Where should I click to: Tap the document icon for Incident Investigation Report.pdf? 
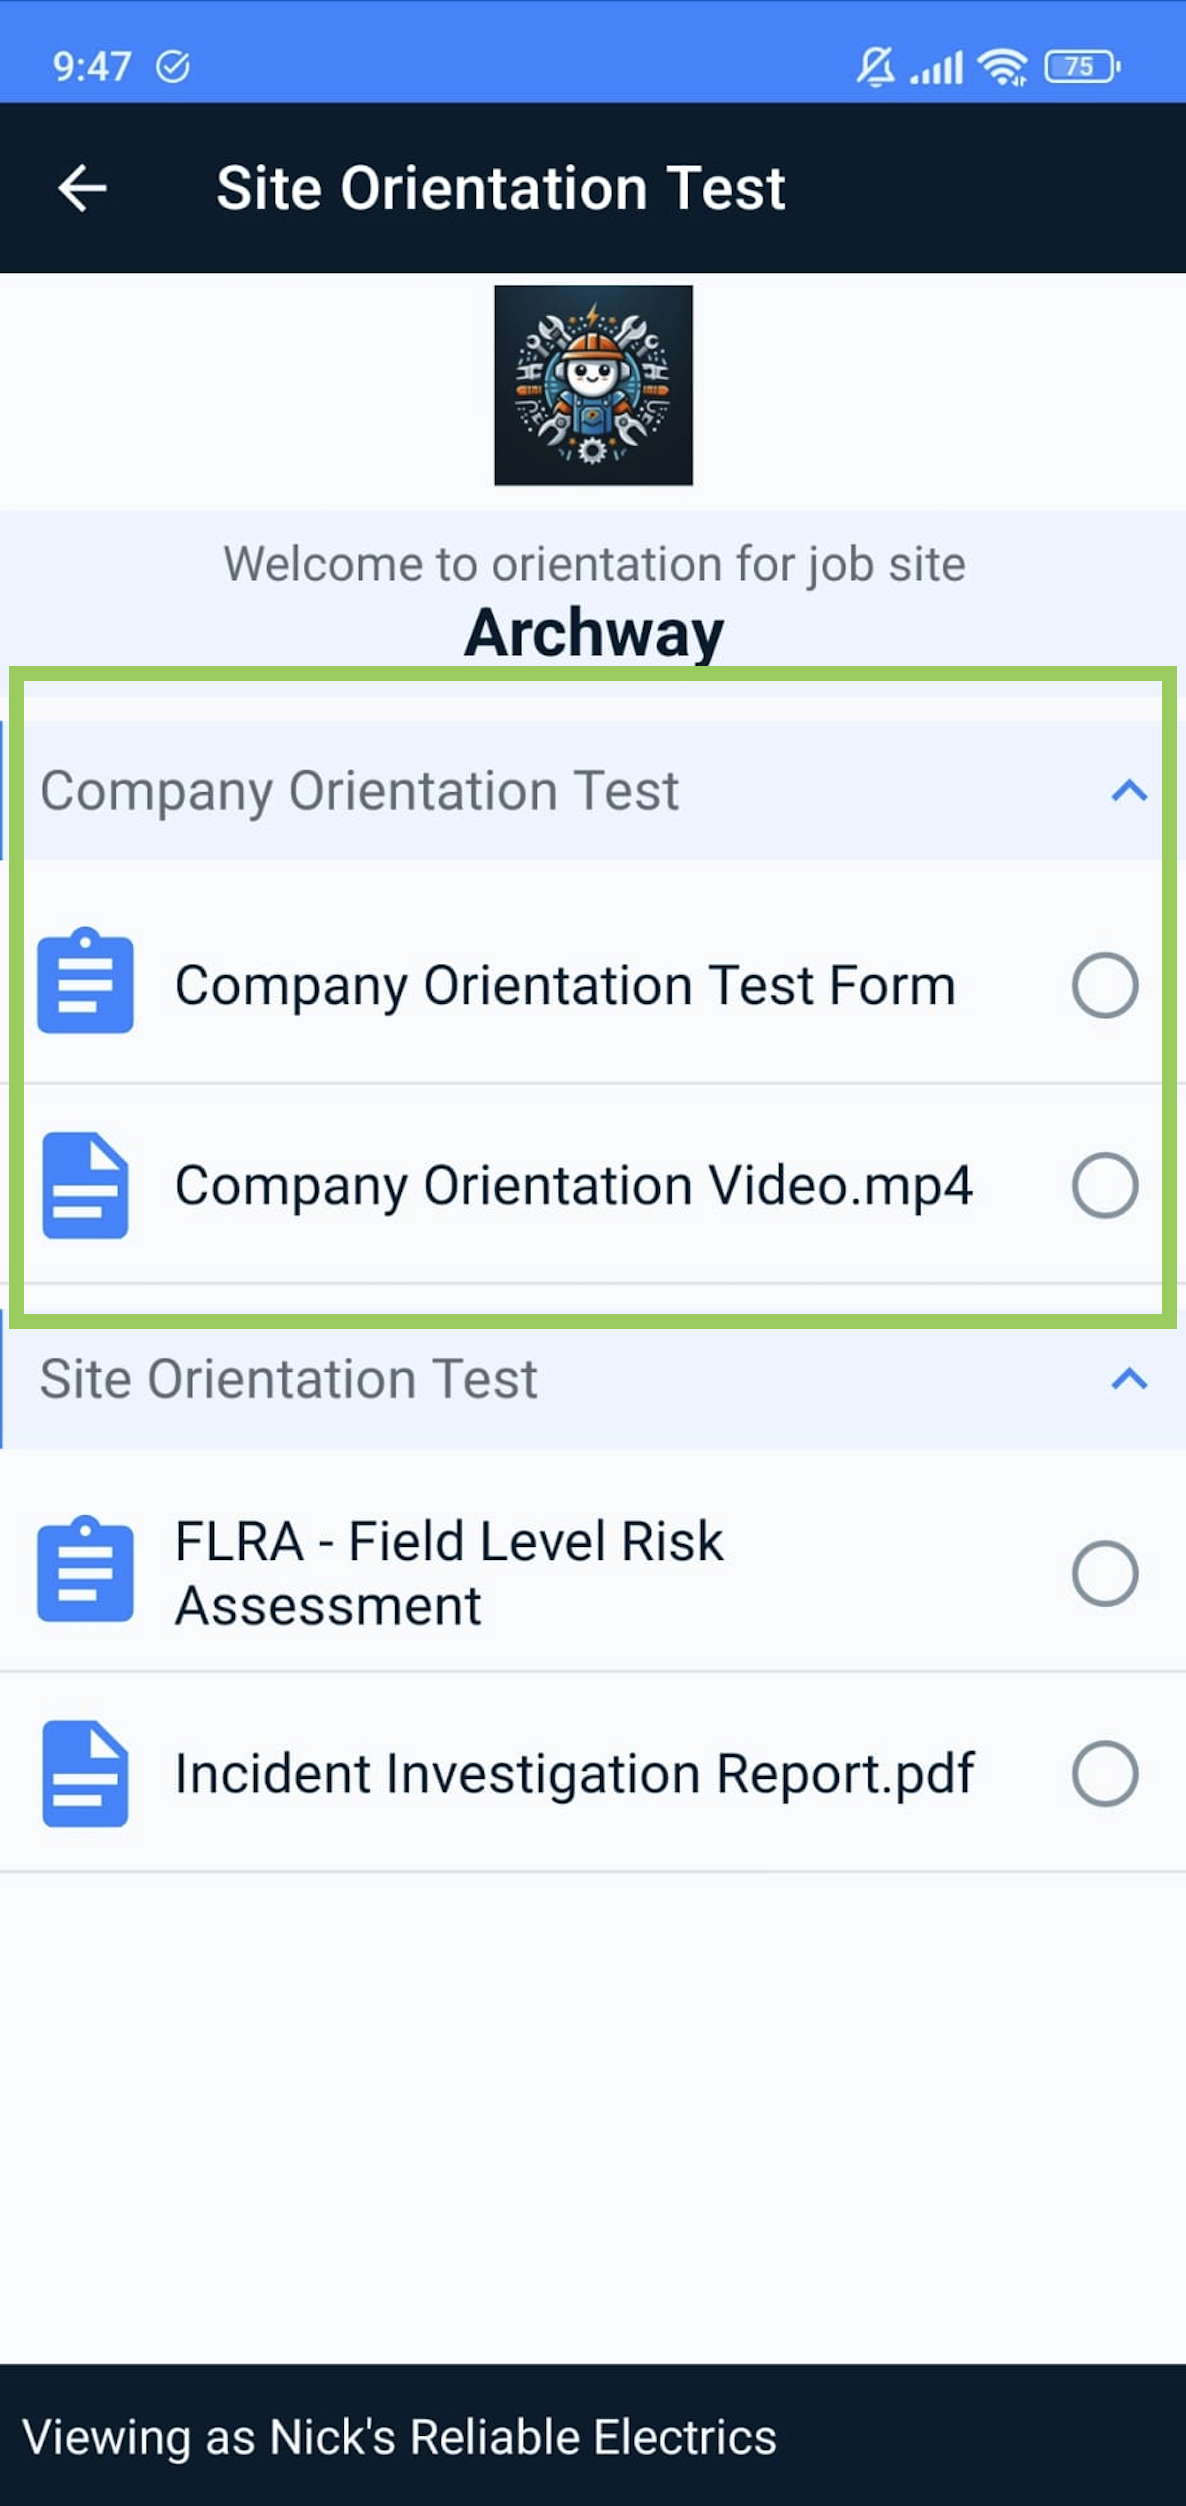point(85,1773)
